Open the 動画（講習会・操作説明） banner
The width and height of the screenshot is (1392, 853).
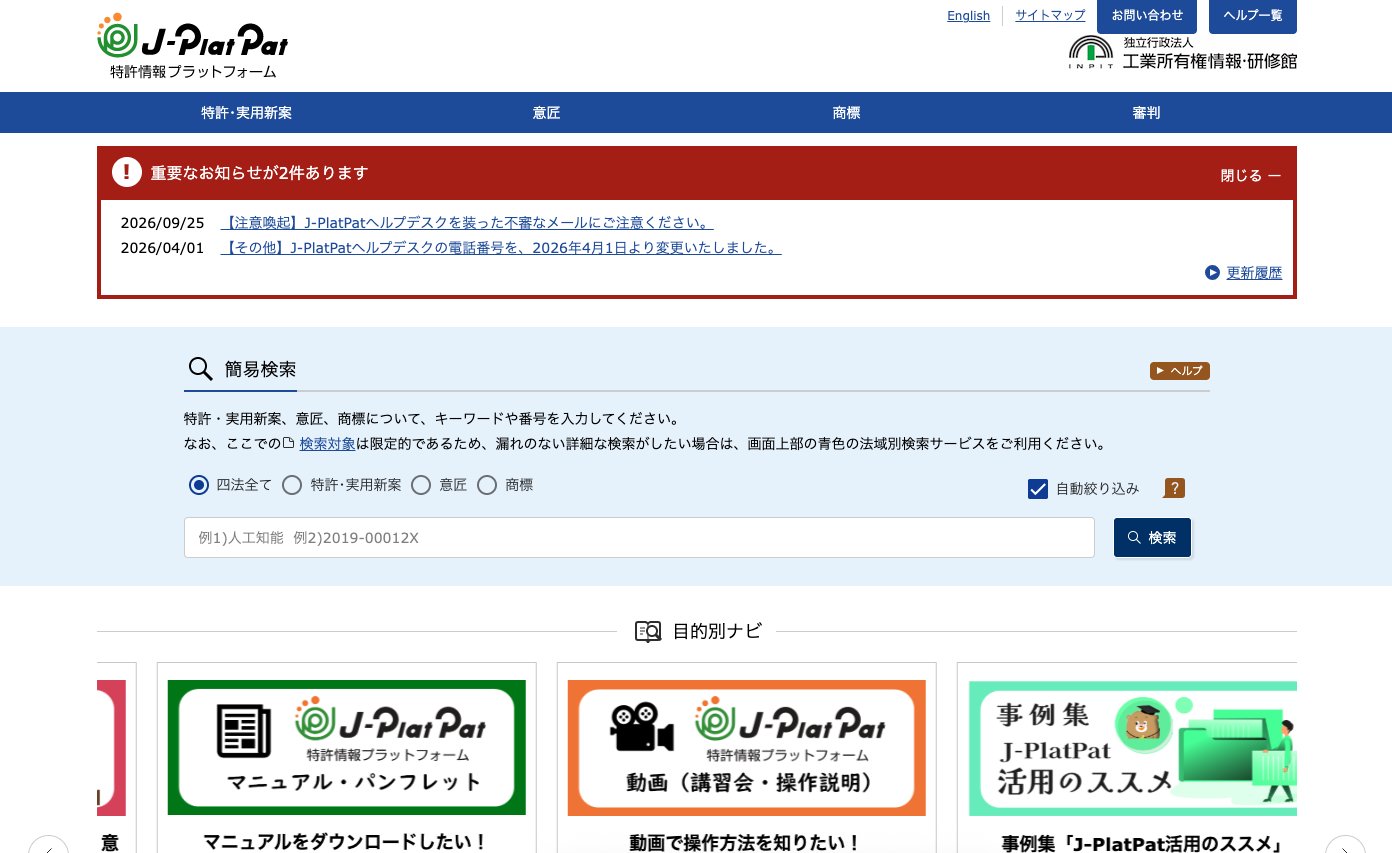(x=746, y=748)
